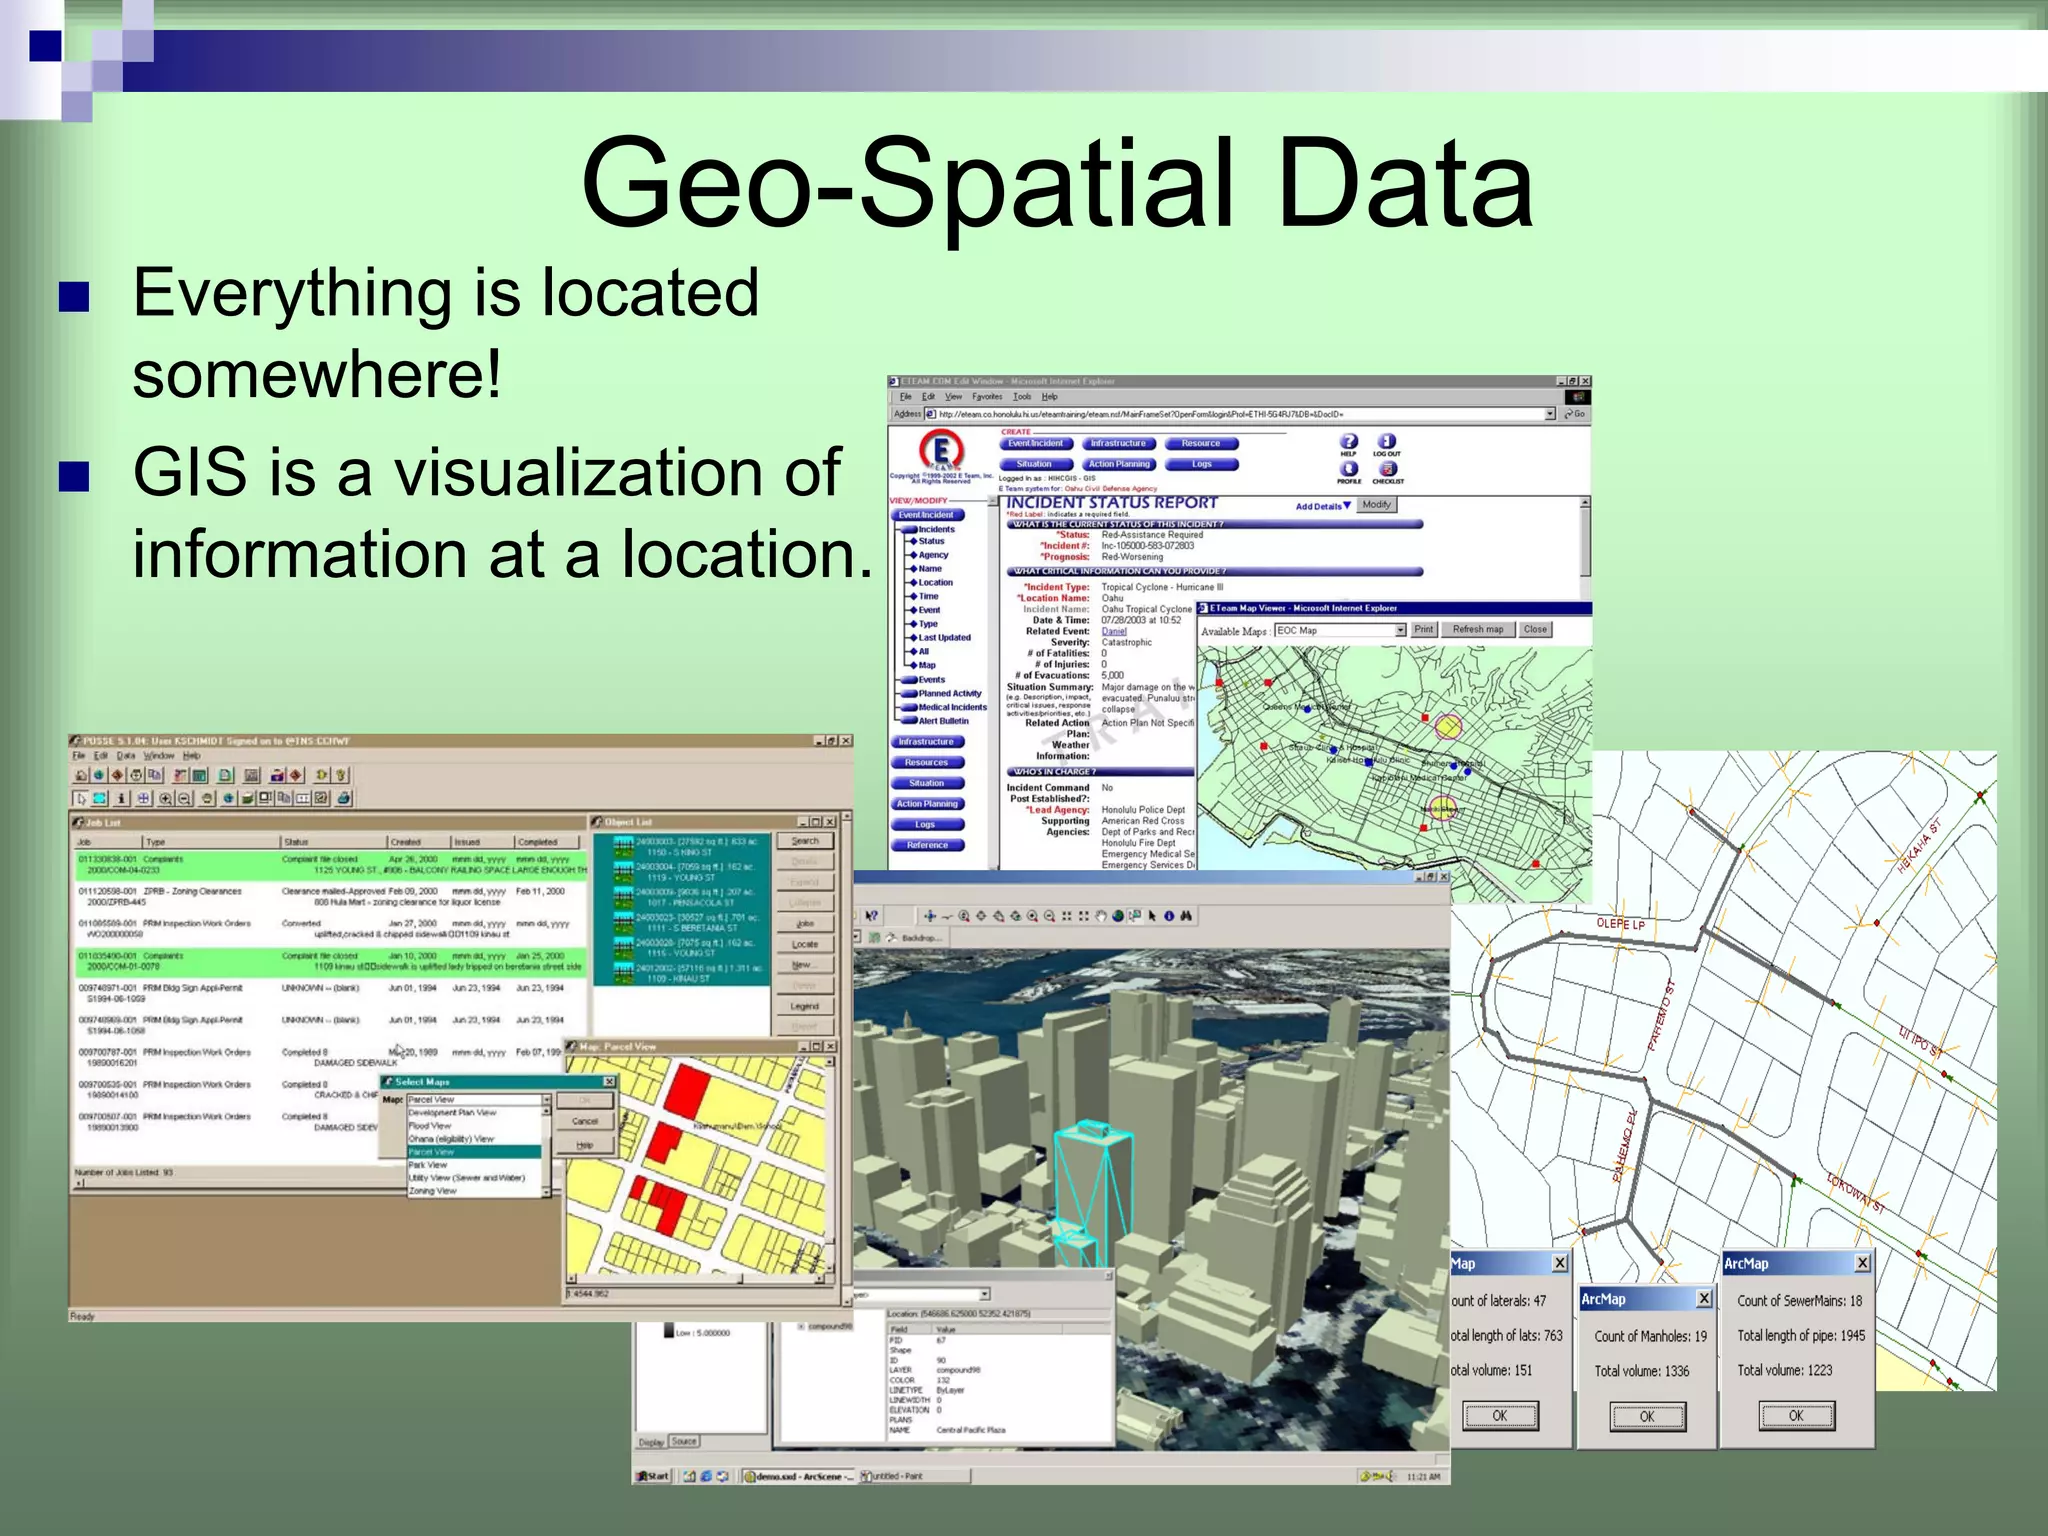
Task: Select the Pan hand tool in ArcScene
Action: [x=1101, y=916]
